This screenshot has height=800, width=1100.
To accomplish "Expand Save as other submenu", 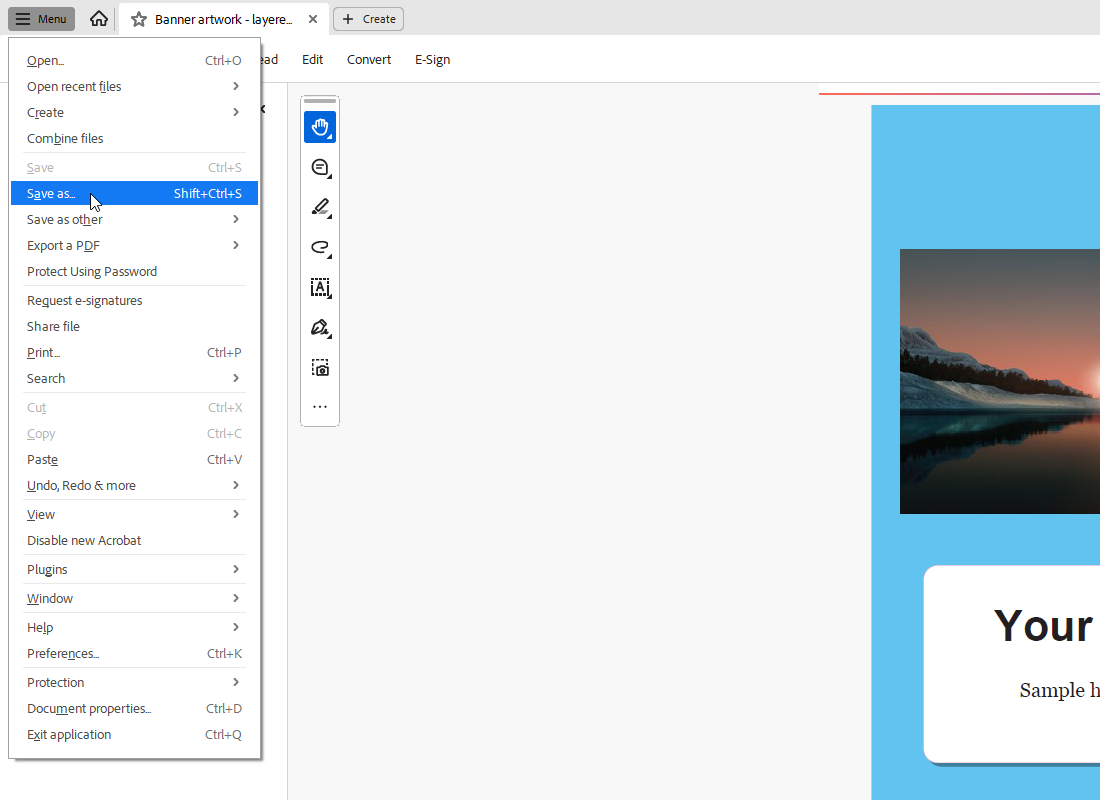I will coord(135,220).
